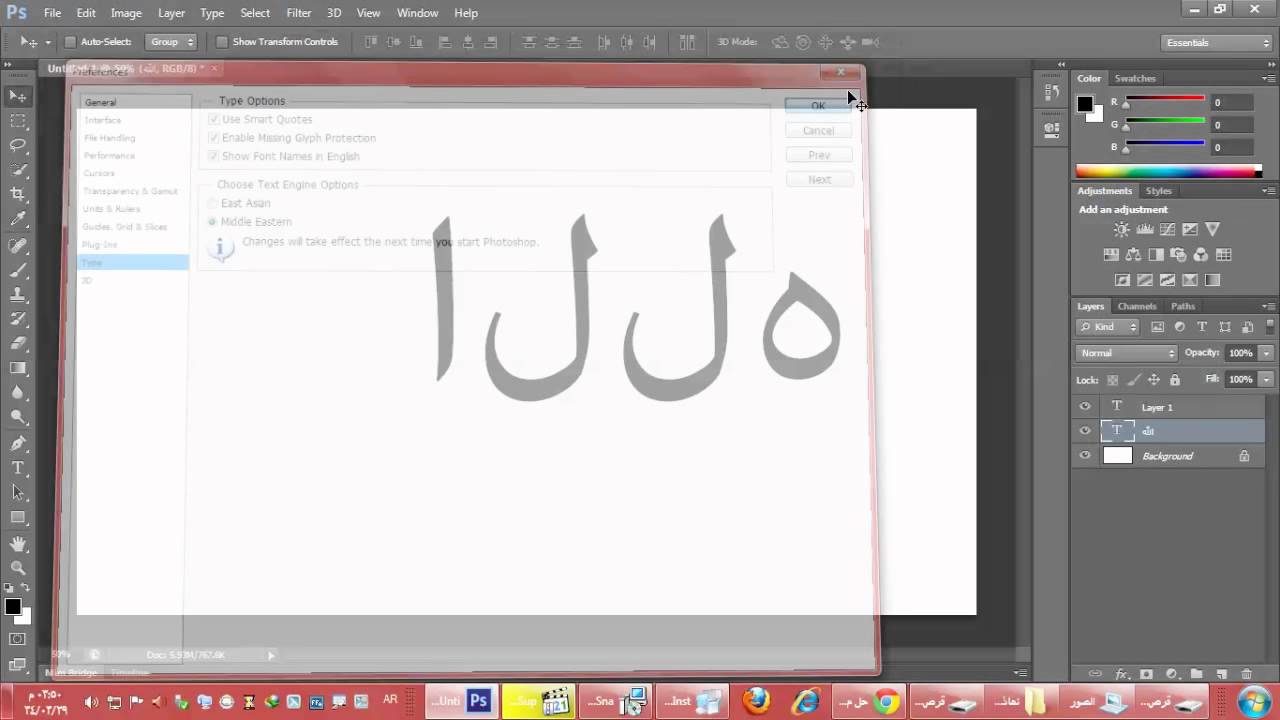Screen dimensions: 1280x720
Task: Choose East Asian text engine
Action: 212,204
